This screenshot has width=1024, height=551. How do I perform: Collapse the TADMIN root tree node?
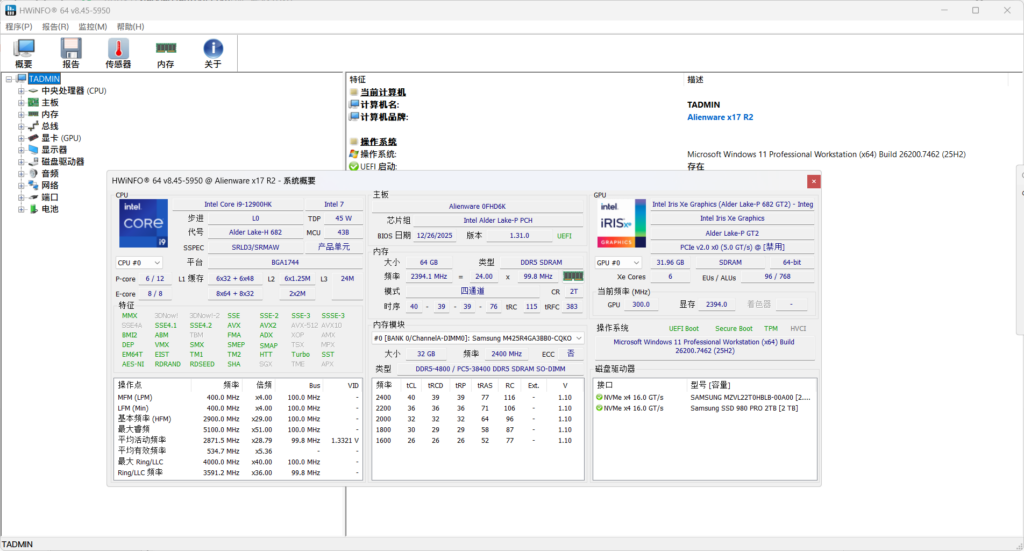9,79
